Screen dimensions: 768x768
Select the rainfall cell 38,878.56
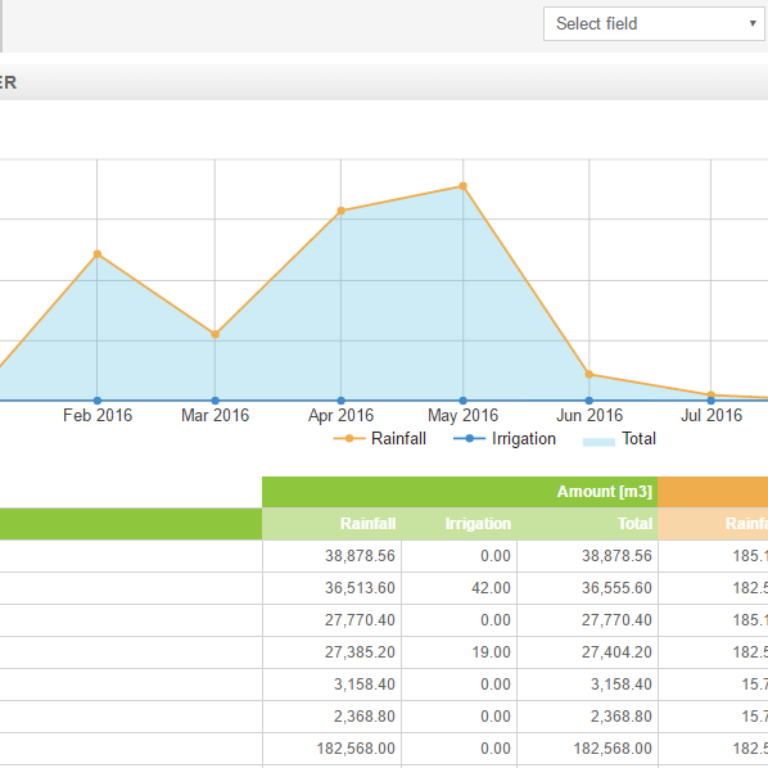tap(332, 556)
